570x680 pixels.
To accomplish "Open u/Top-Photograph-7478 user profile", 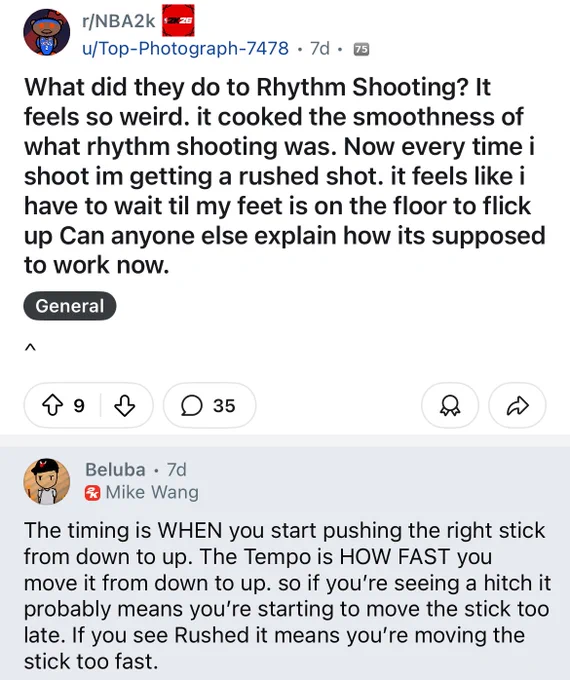I will (x=185, y=49).
